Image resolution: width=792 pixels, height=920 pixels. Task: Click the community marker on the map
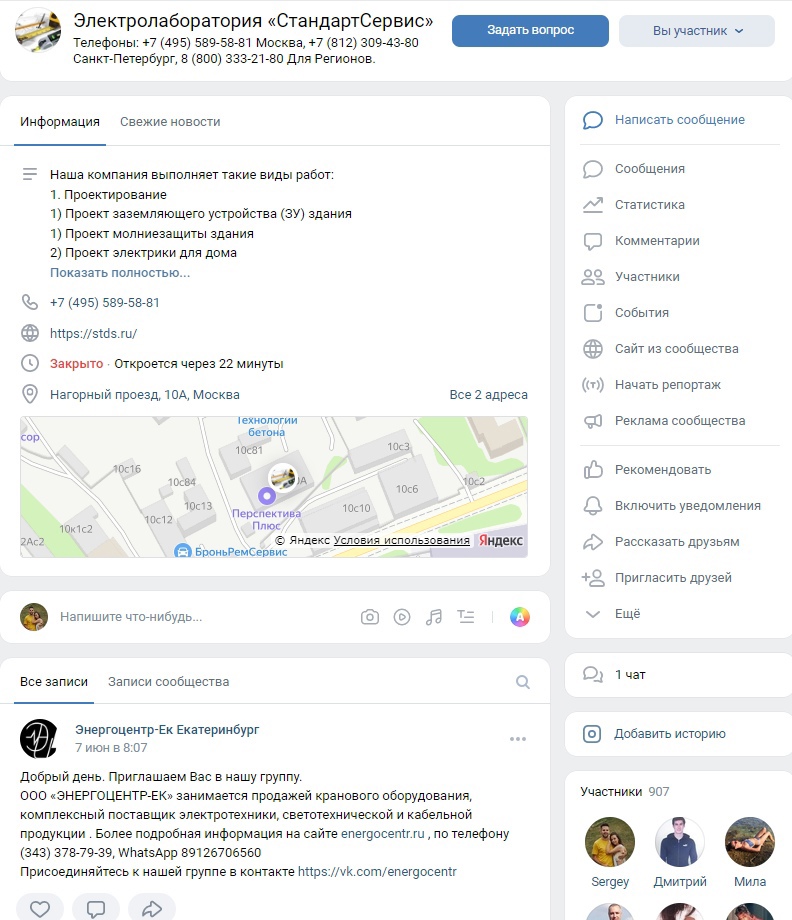[282, 477]
